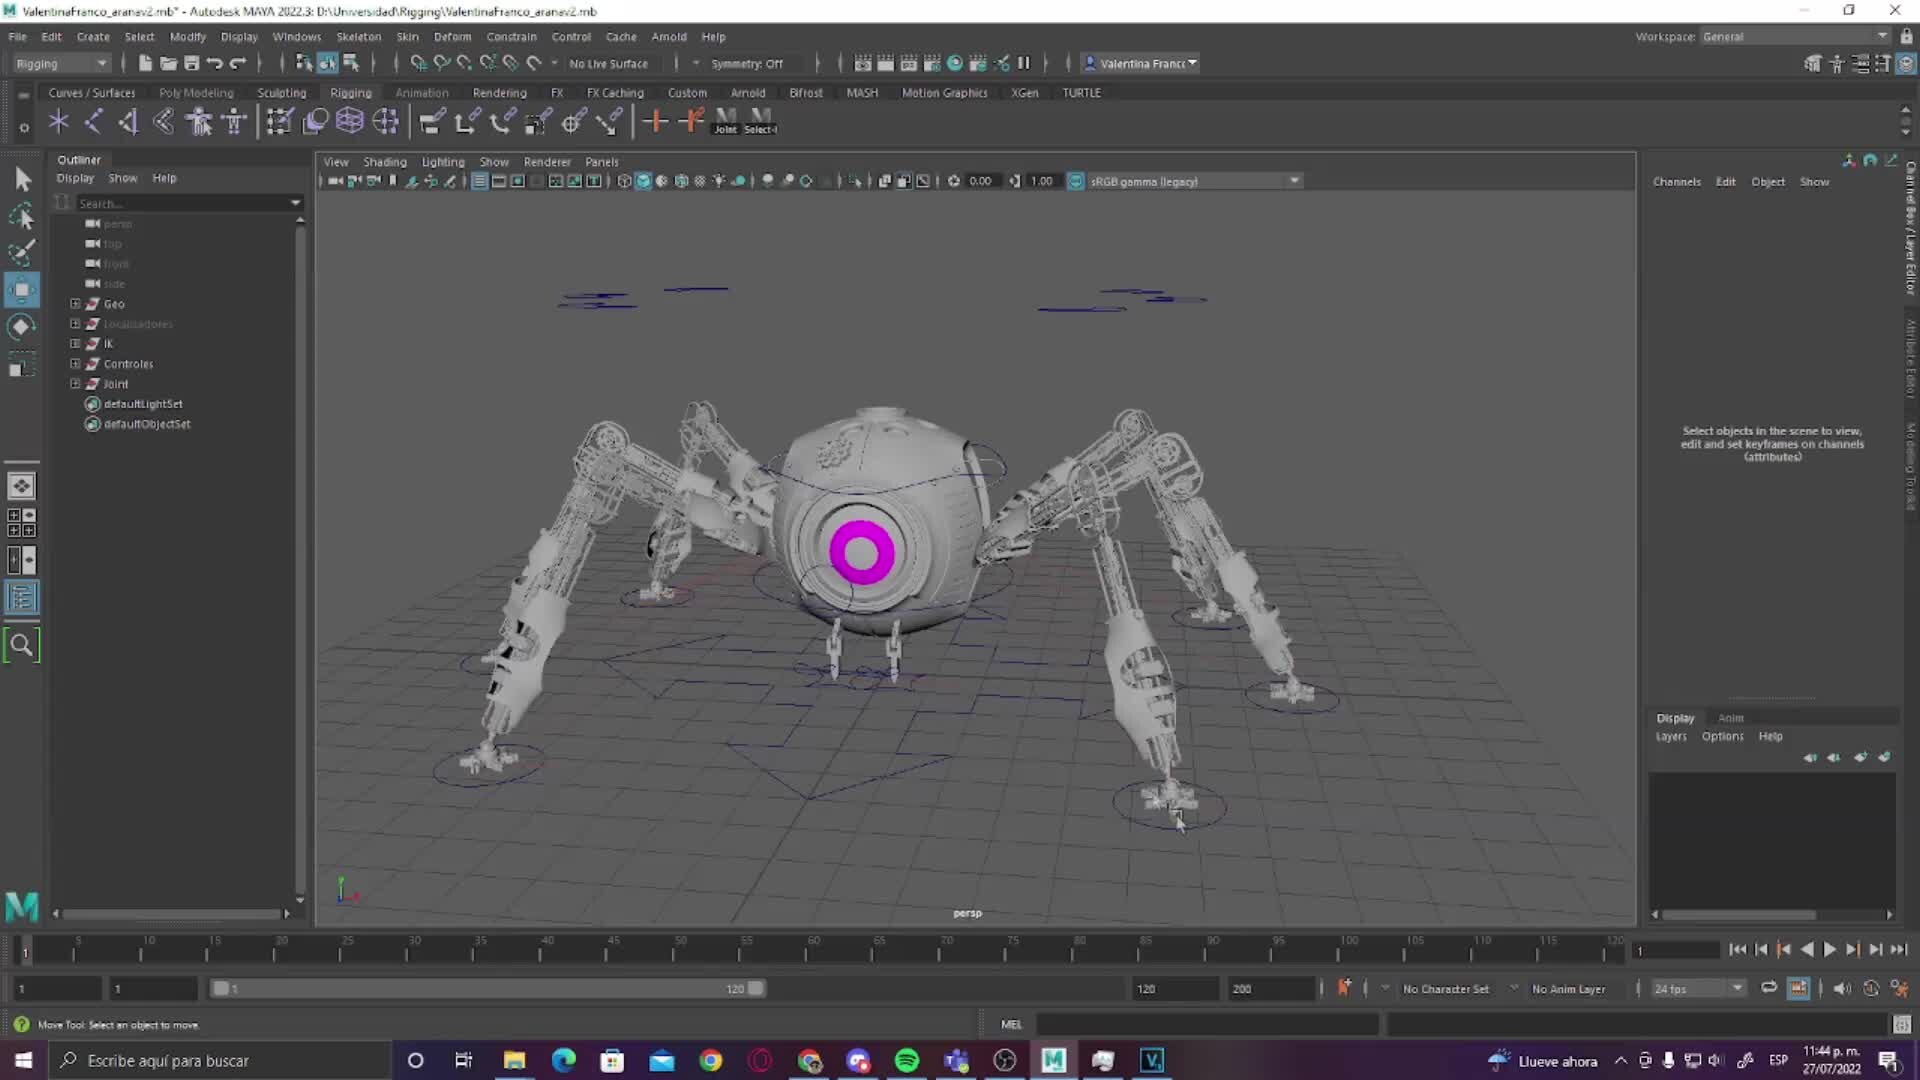
Task: Toggle Symmetry Off option in the status line
Action: point(746,62)
